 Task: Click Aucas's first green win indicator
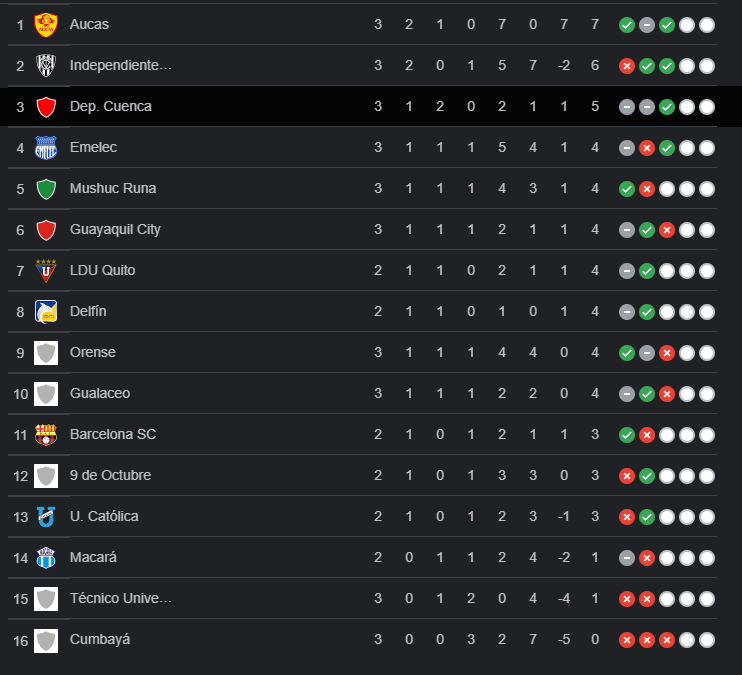[627, 25]
